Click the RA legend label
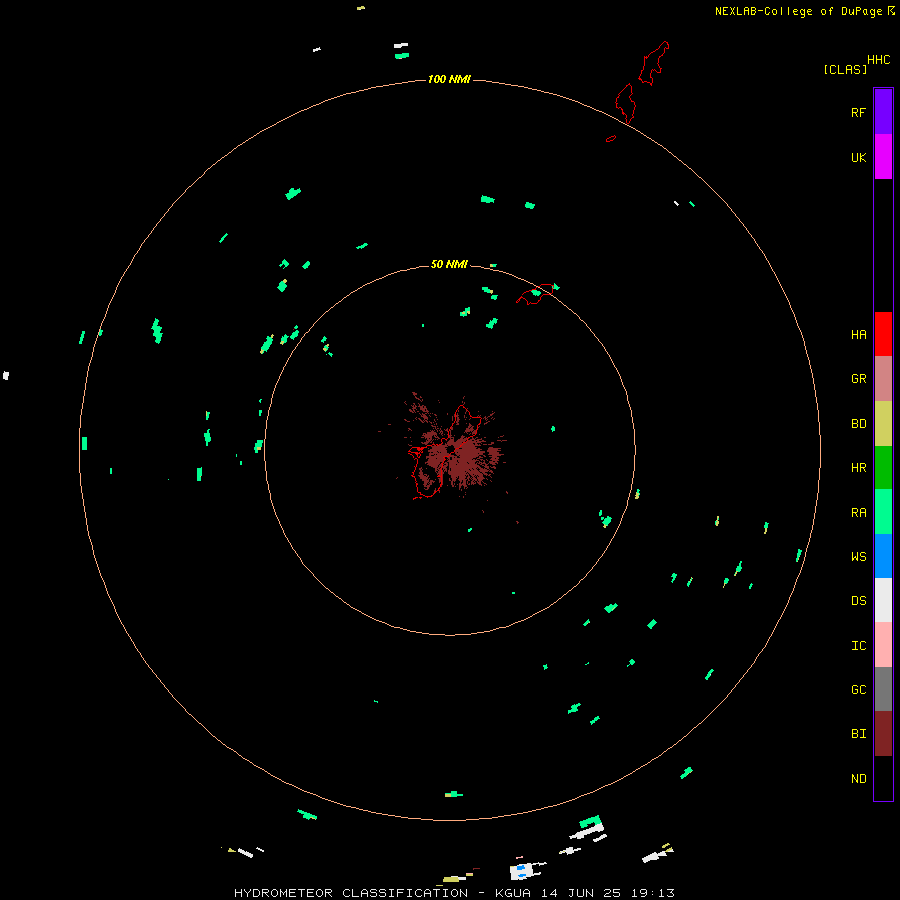Viewport: 900px width, 900px height. (858, 513)
